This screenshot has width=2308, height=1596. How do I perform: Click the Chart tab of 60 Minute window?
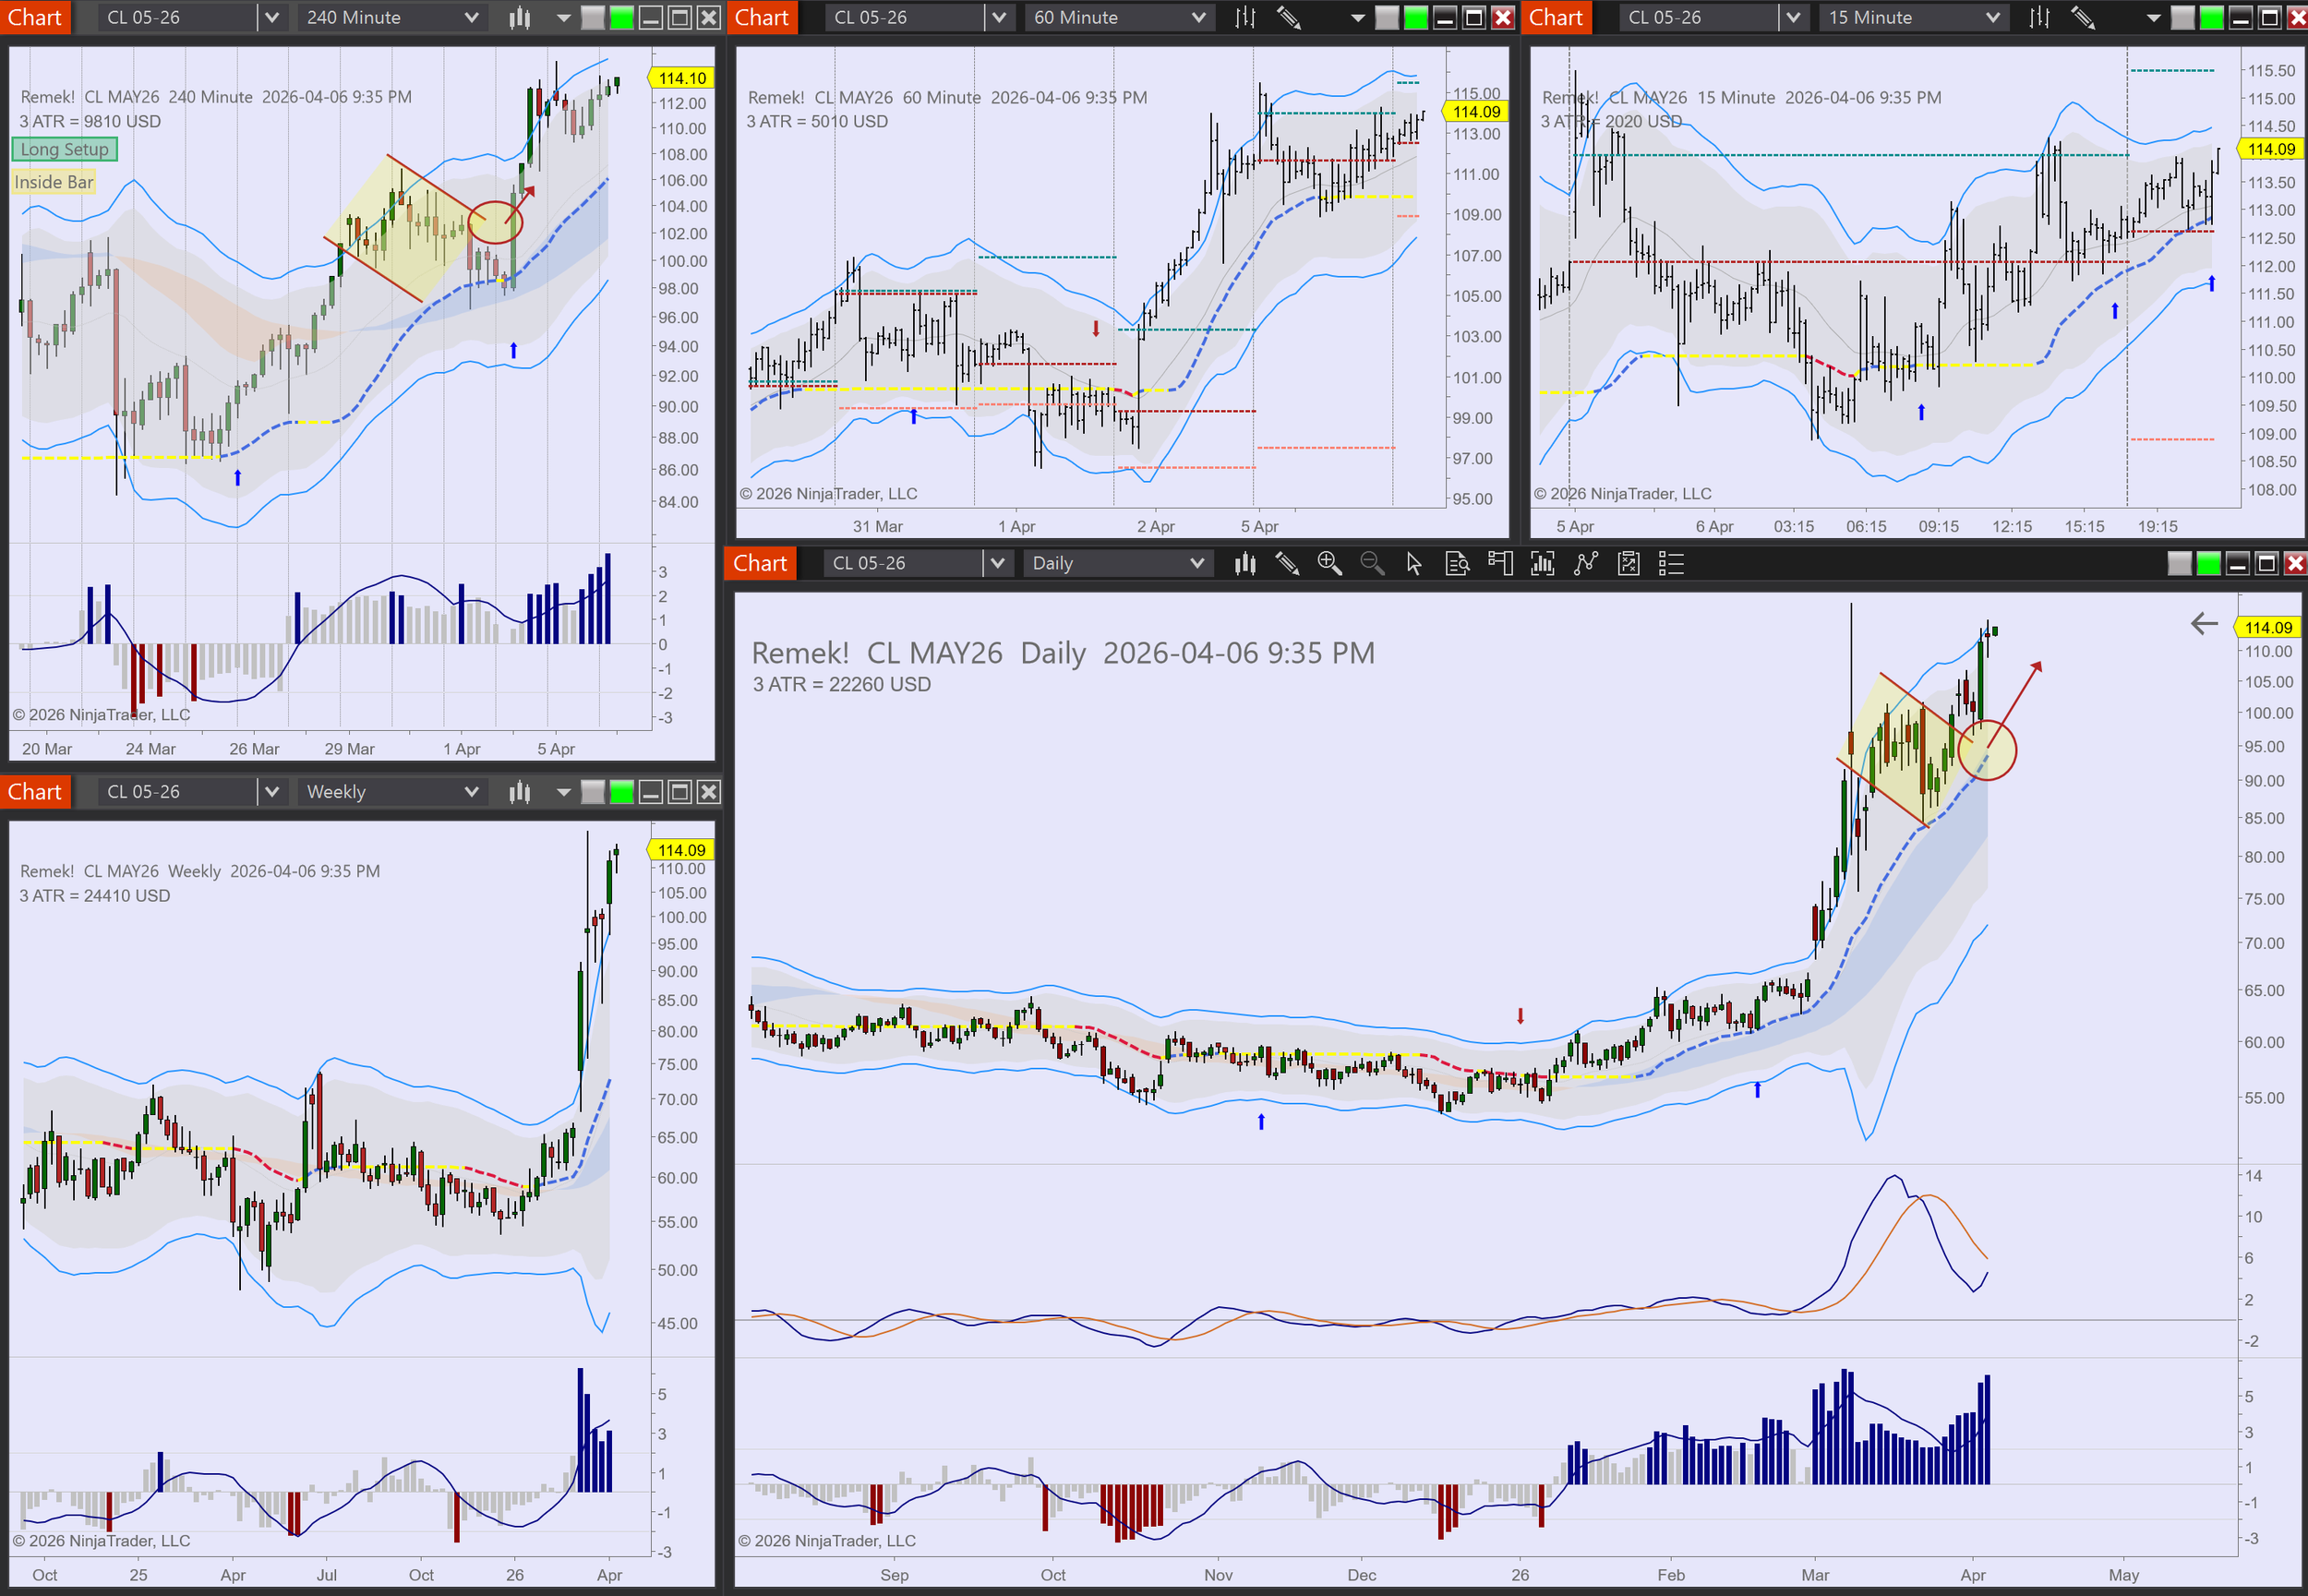pyautogui.click(x=762, y=17)
